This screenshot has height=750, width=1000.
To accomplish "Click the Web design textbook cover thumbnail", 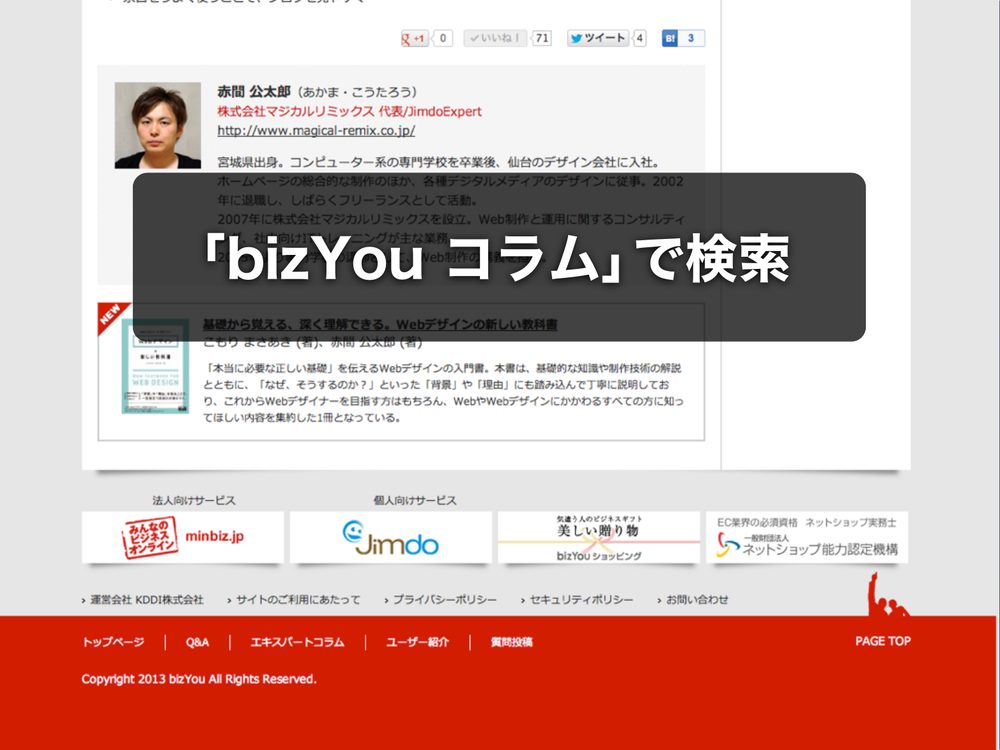I will click(x=155, y=367).
